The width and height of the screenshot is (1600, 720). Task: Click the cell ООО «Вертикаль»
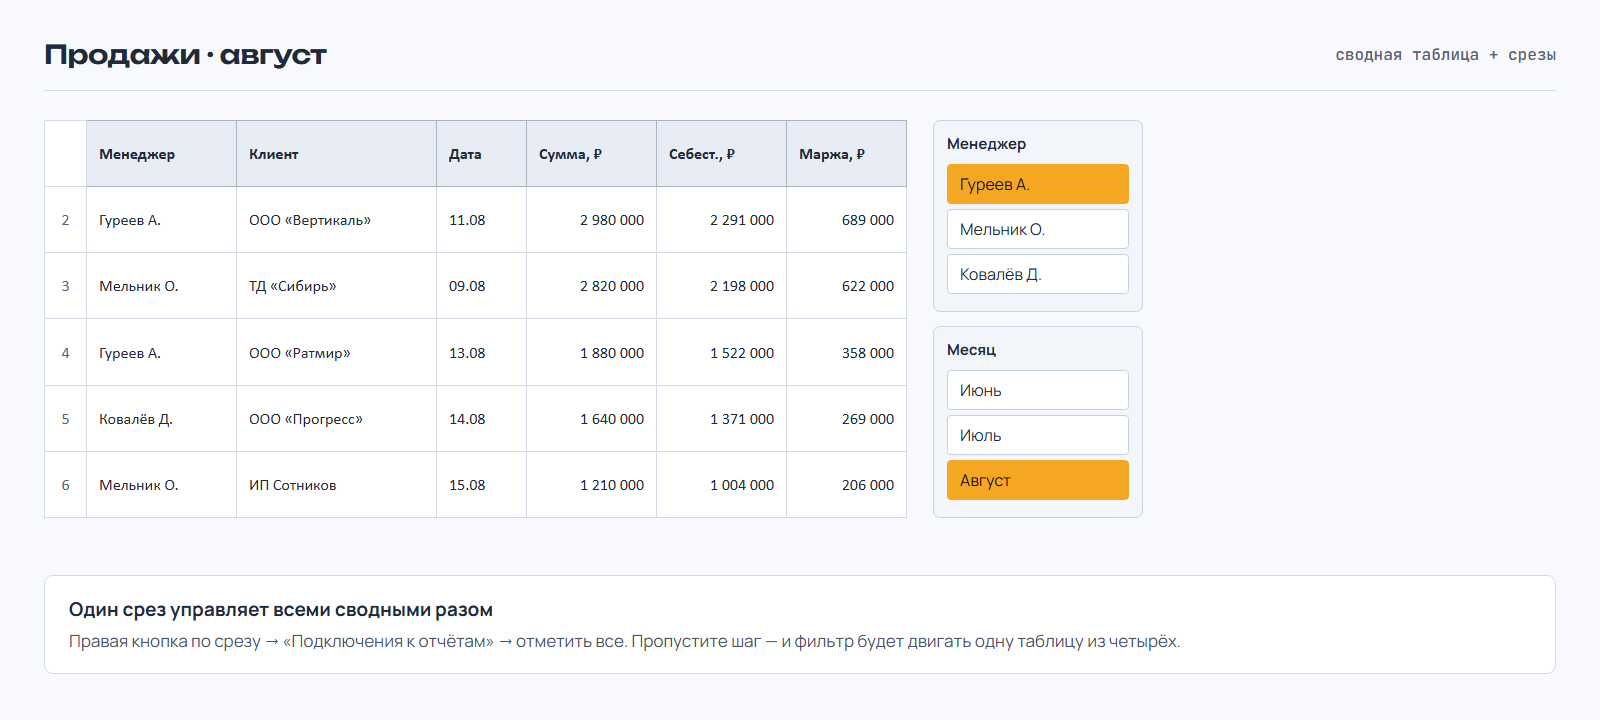click(x=337, y=220)
